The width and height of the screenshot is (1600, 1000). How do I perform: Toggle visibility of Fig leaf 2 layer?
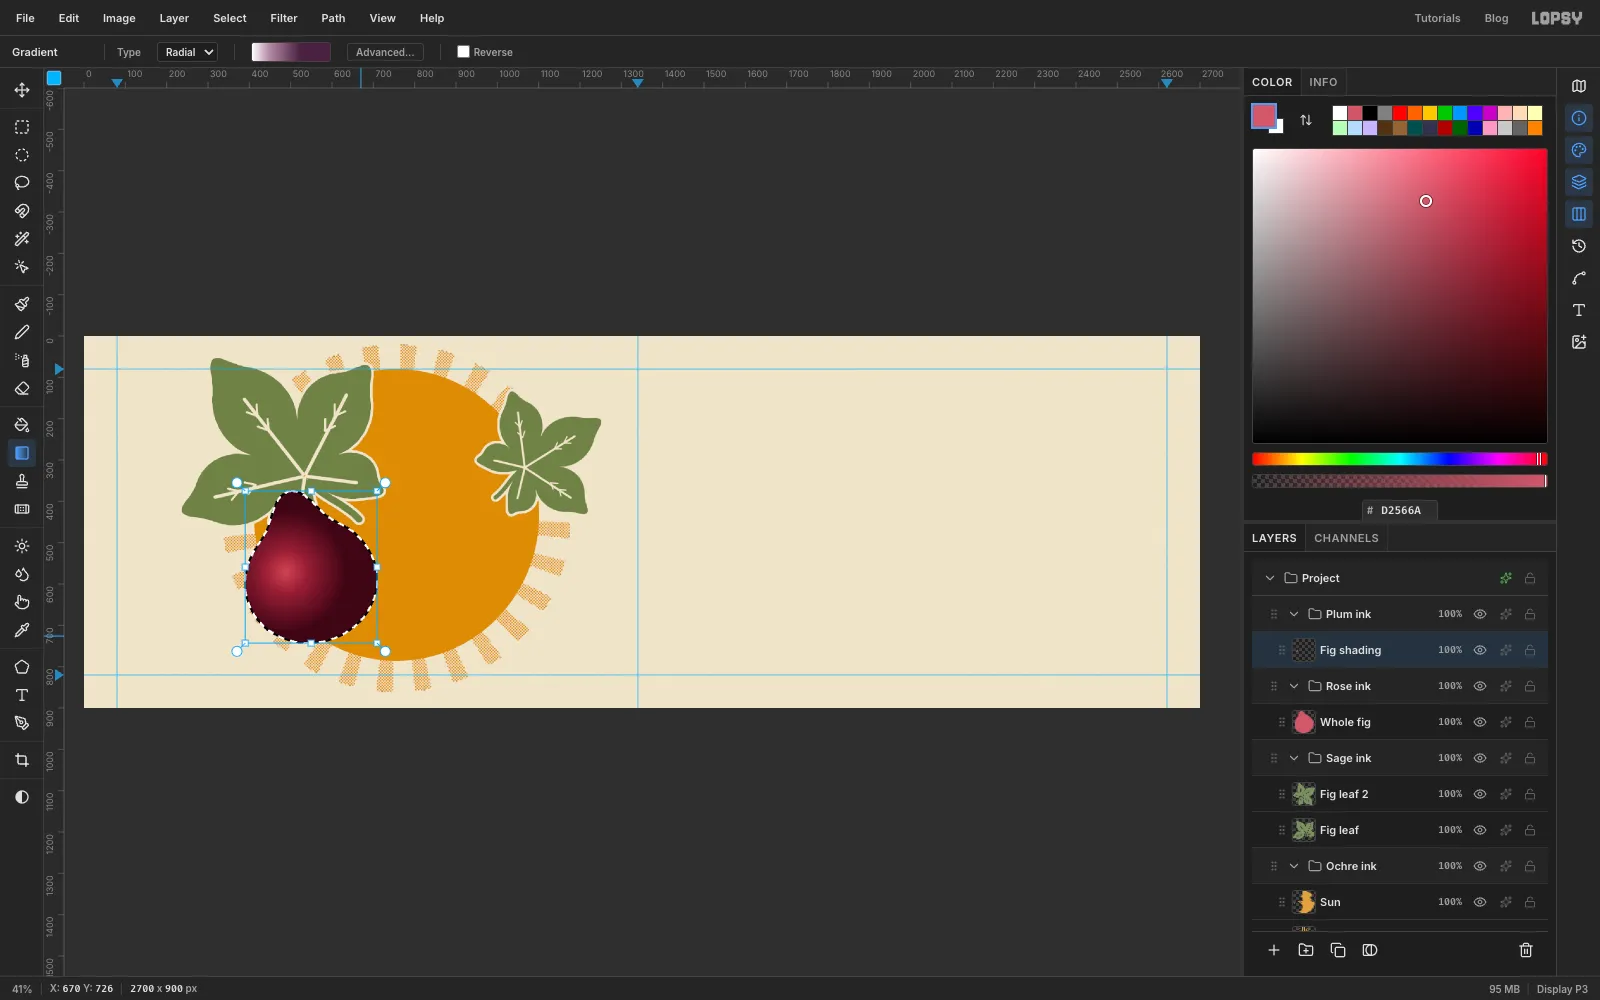tap(1480, 794)
